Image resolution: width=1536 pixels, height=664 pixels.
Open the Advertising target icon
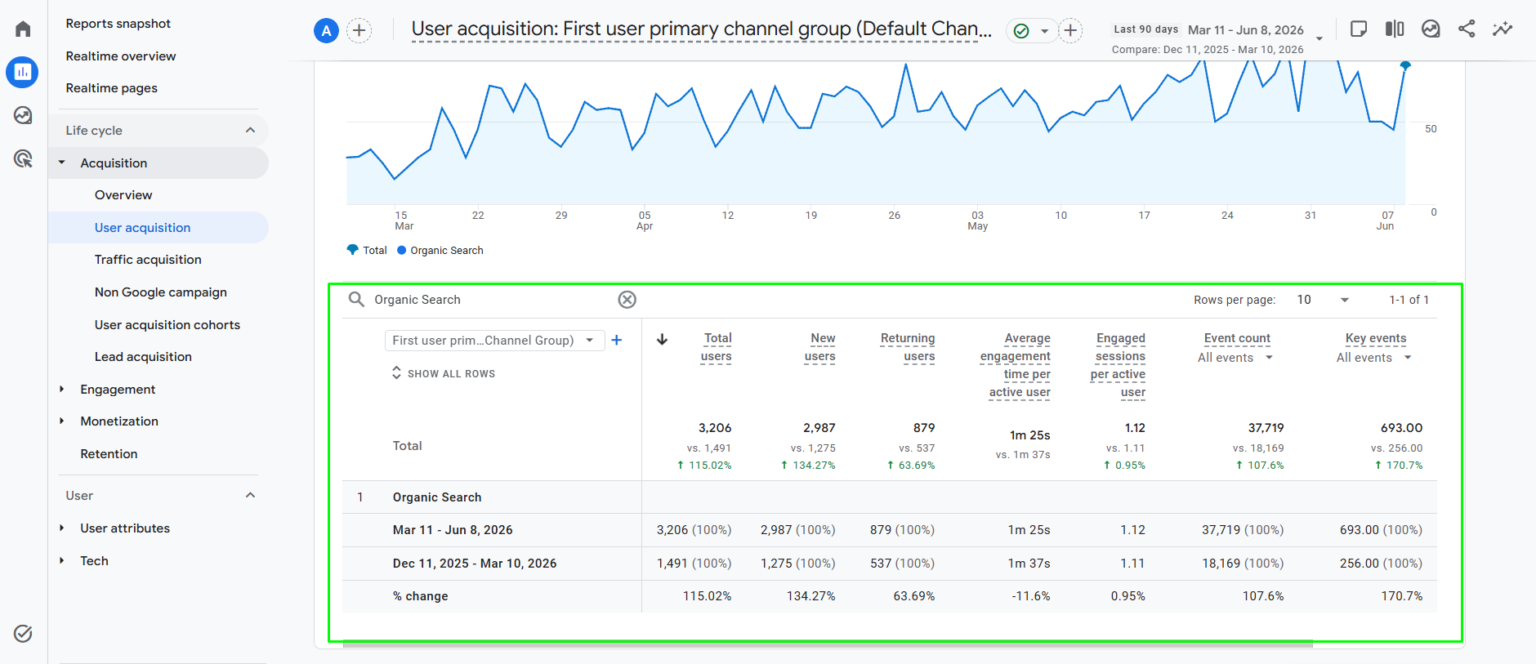click(23, 158)
